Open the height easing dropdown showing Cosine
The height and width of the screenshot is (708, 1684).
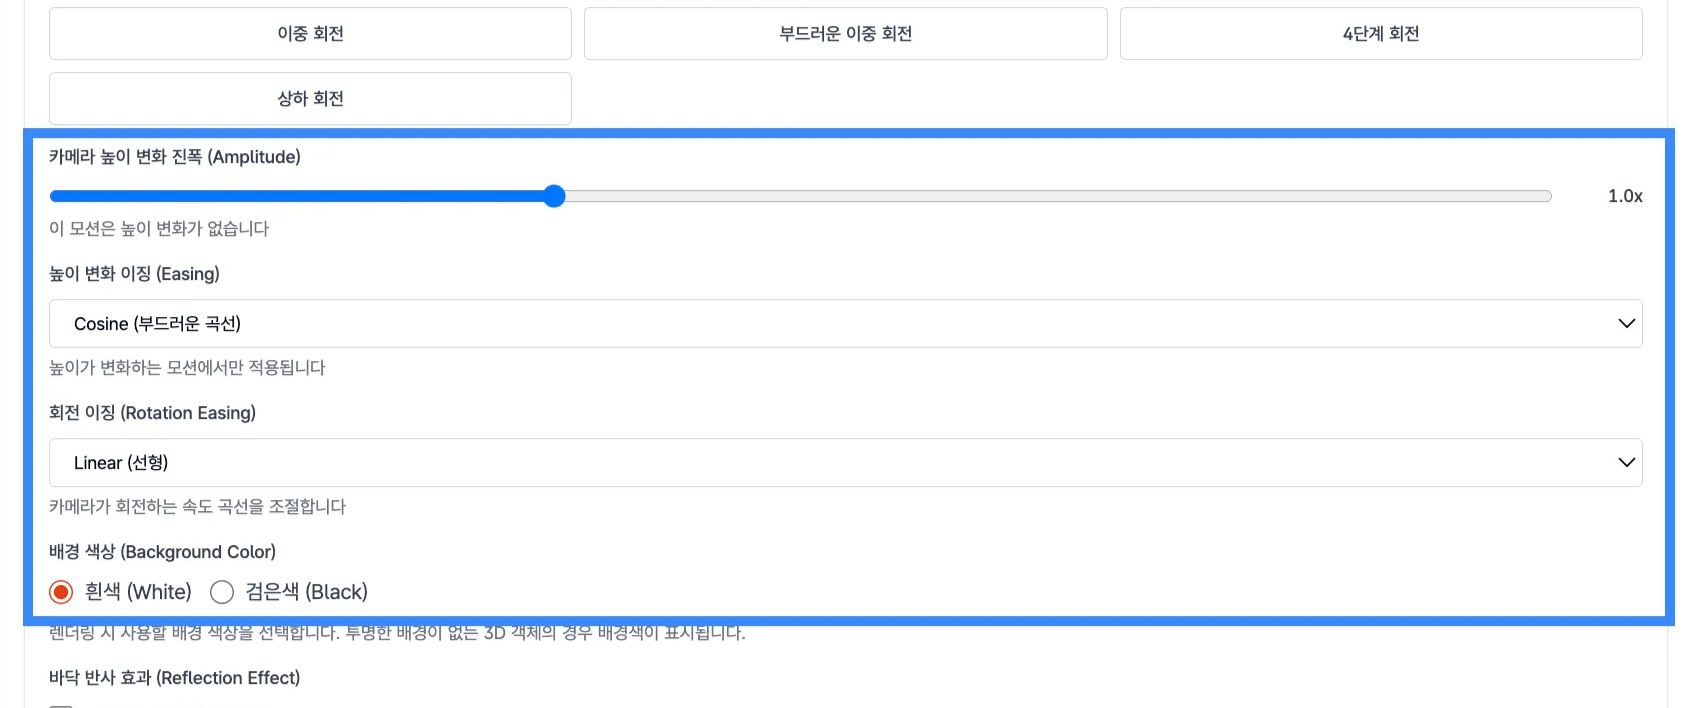coord(845,323)
